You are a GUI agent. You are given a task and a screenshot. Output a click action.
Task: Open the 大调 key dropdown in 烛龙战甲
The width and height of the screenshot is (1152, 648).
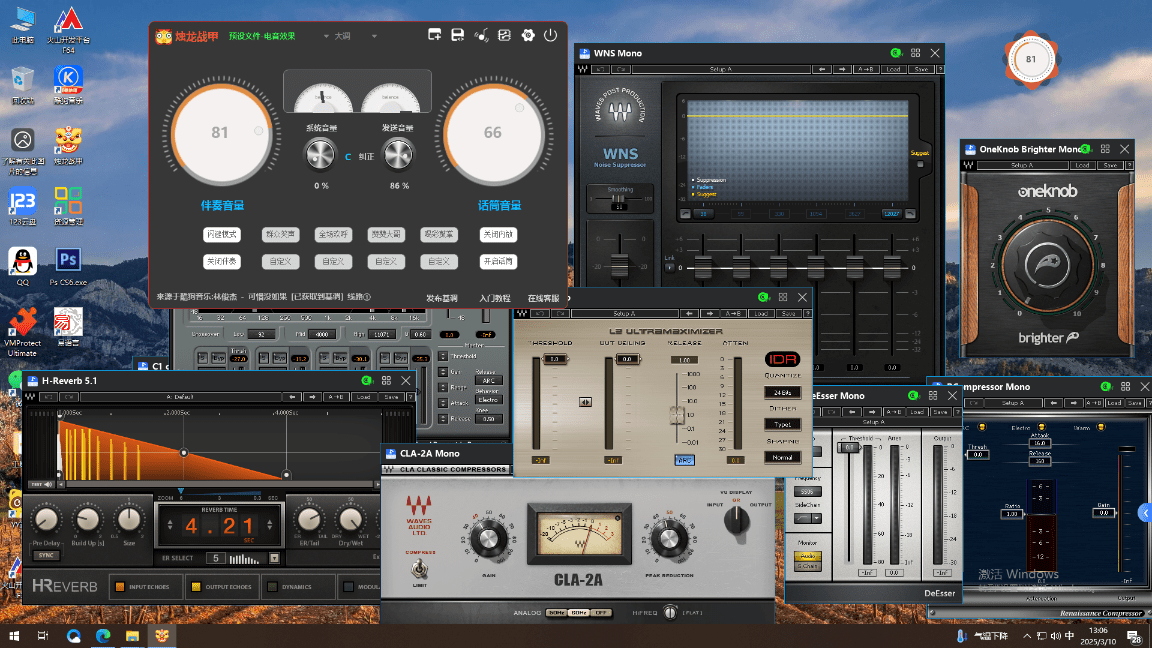[342, 36]
